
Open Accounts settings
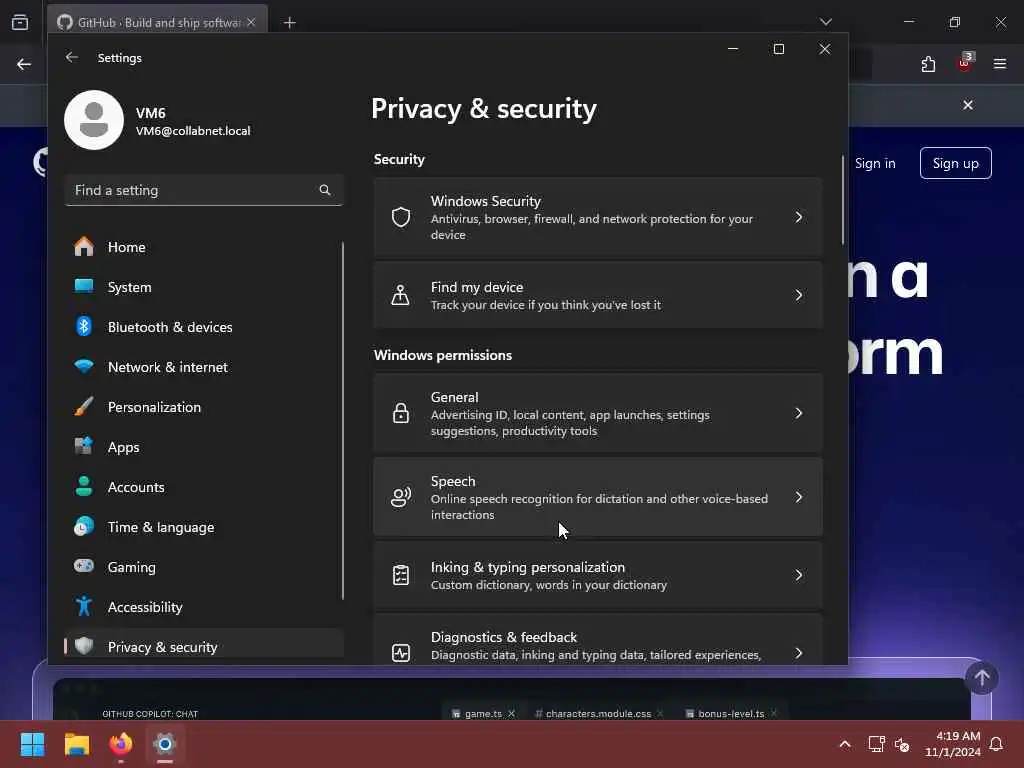[x=204, y=487]
